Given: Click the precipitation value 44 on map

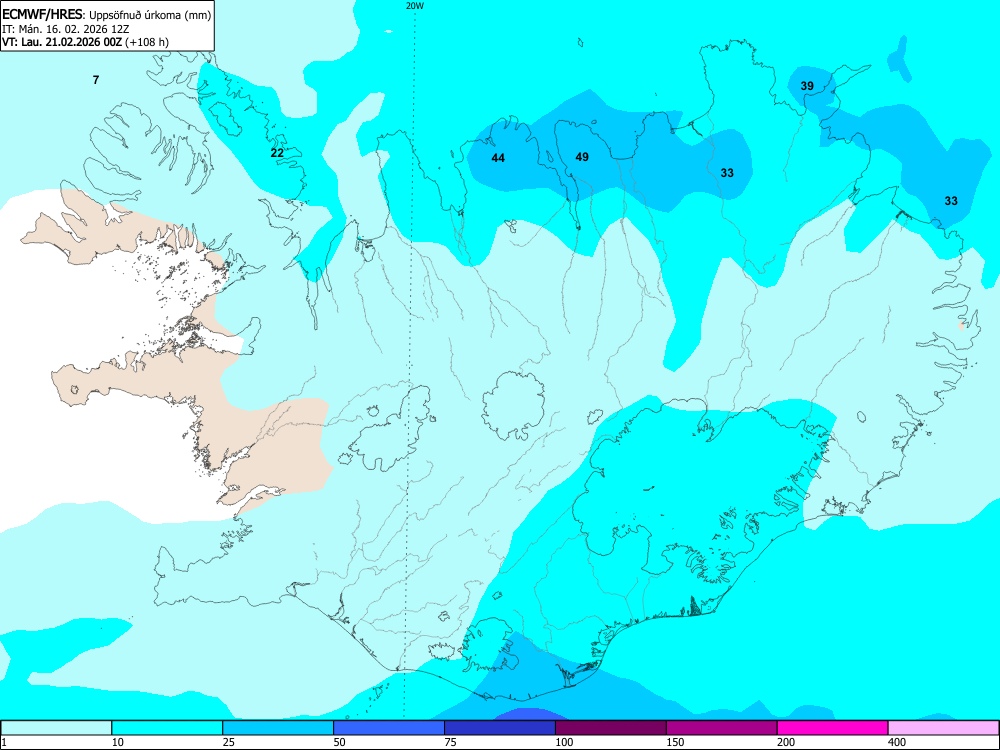Looking at the screenshot, I should click(x=498, y=158).
